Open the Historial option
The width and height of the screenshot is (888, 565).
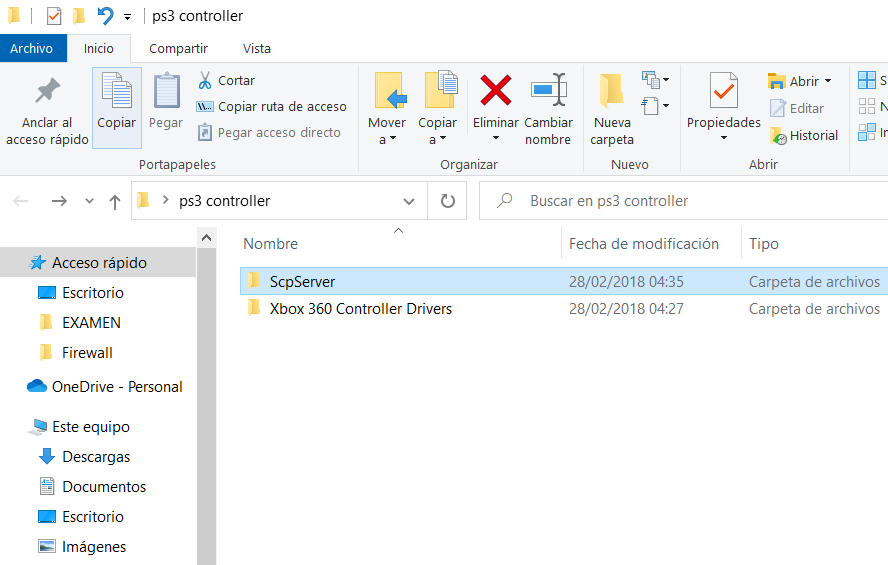tap(803, 135)
